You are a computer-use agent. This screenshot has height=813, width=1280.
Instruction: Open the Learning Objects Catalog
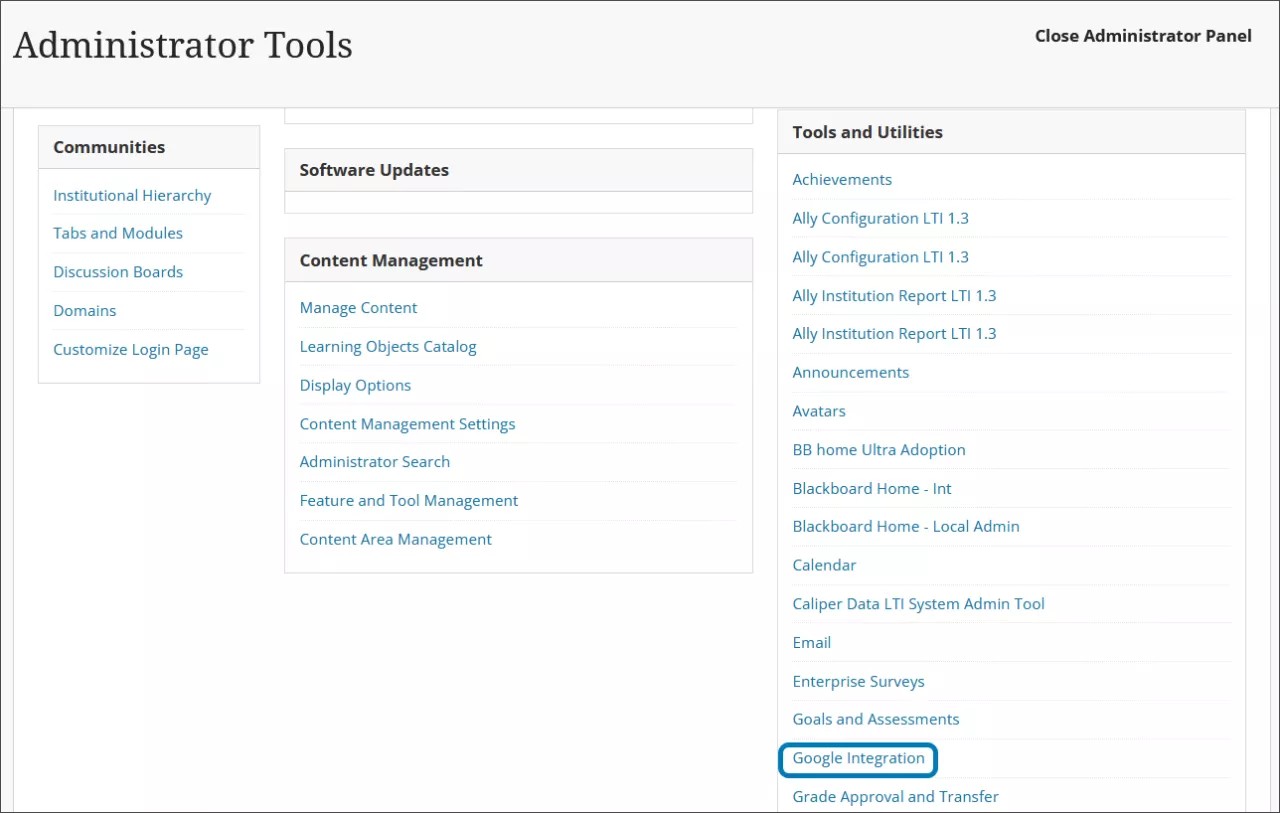coord(388,346)
